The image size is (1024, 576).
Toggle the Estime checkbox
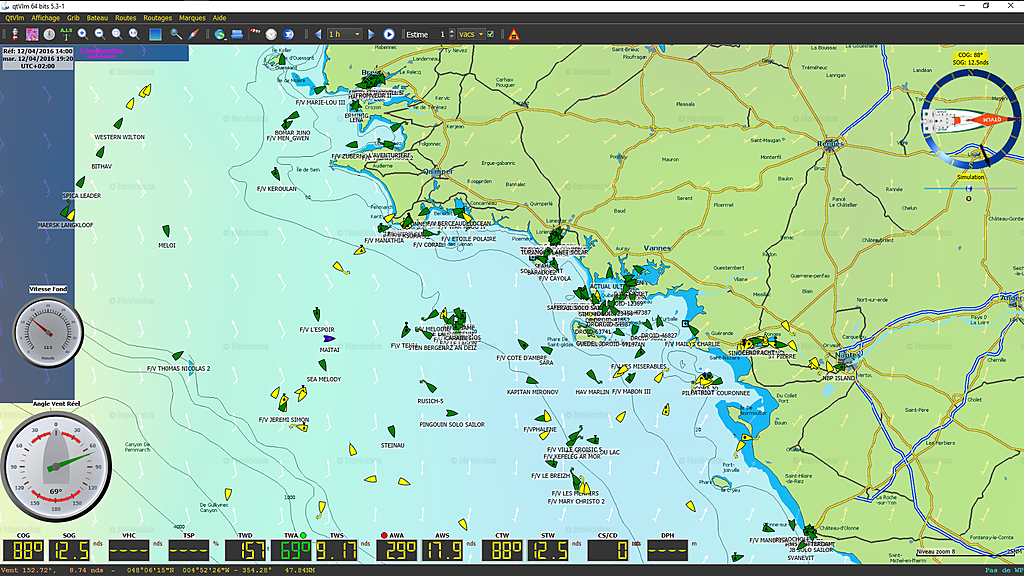[490, 34]
